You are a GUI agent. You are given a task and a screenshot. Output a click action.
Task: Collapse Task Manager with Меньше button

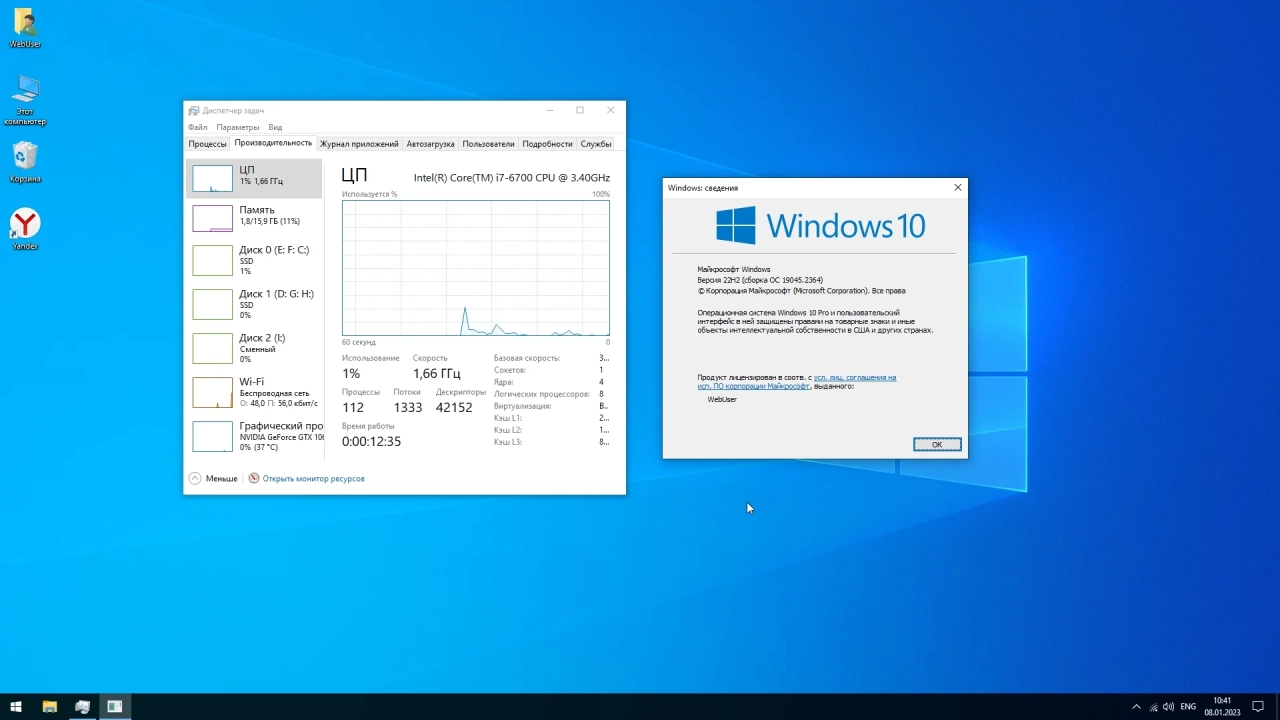[214, 478]
